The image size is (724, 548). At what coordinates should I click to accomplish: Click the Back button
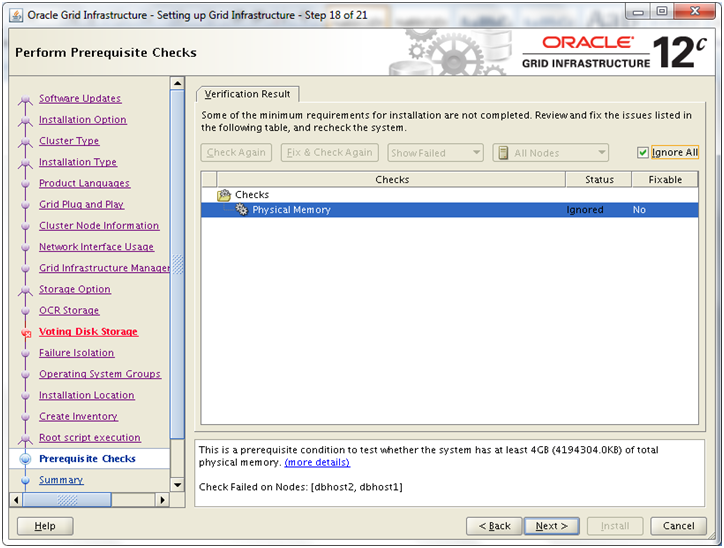coord(494,526)
